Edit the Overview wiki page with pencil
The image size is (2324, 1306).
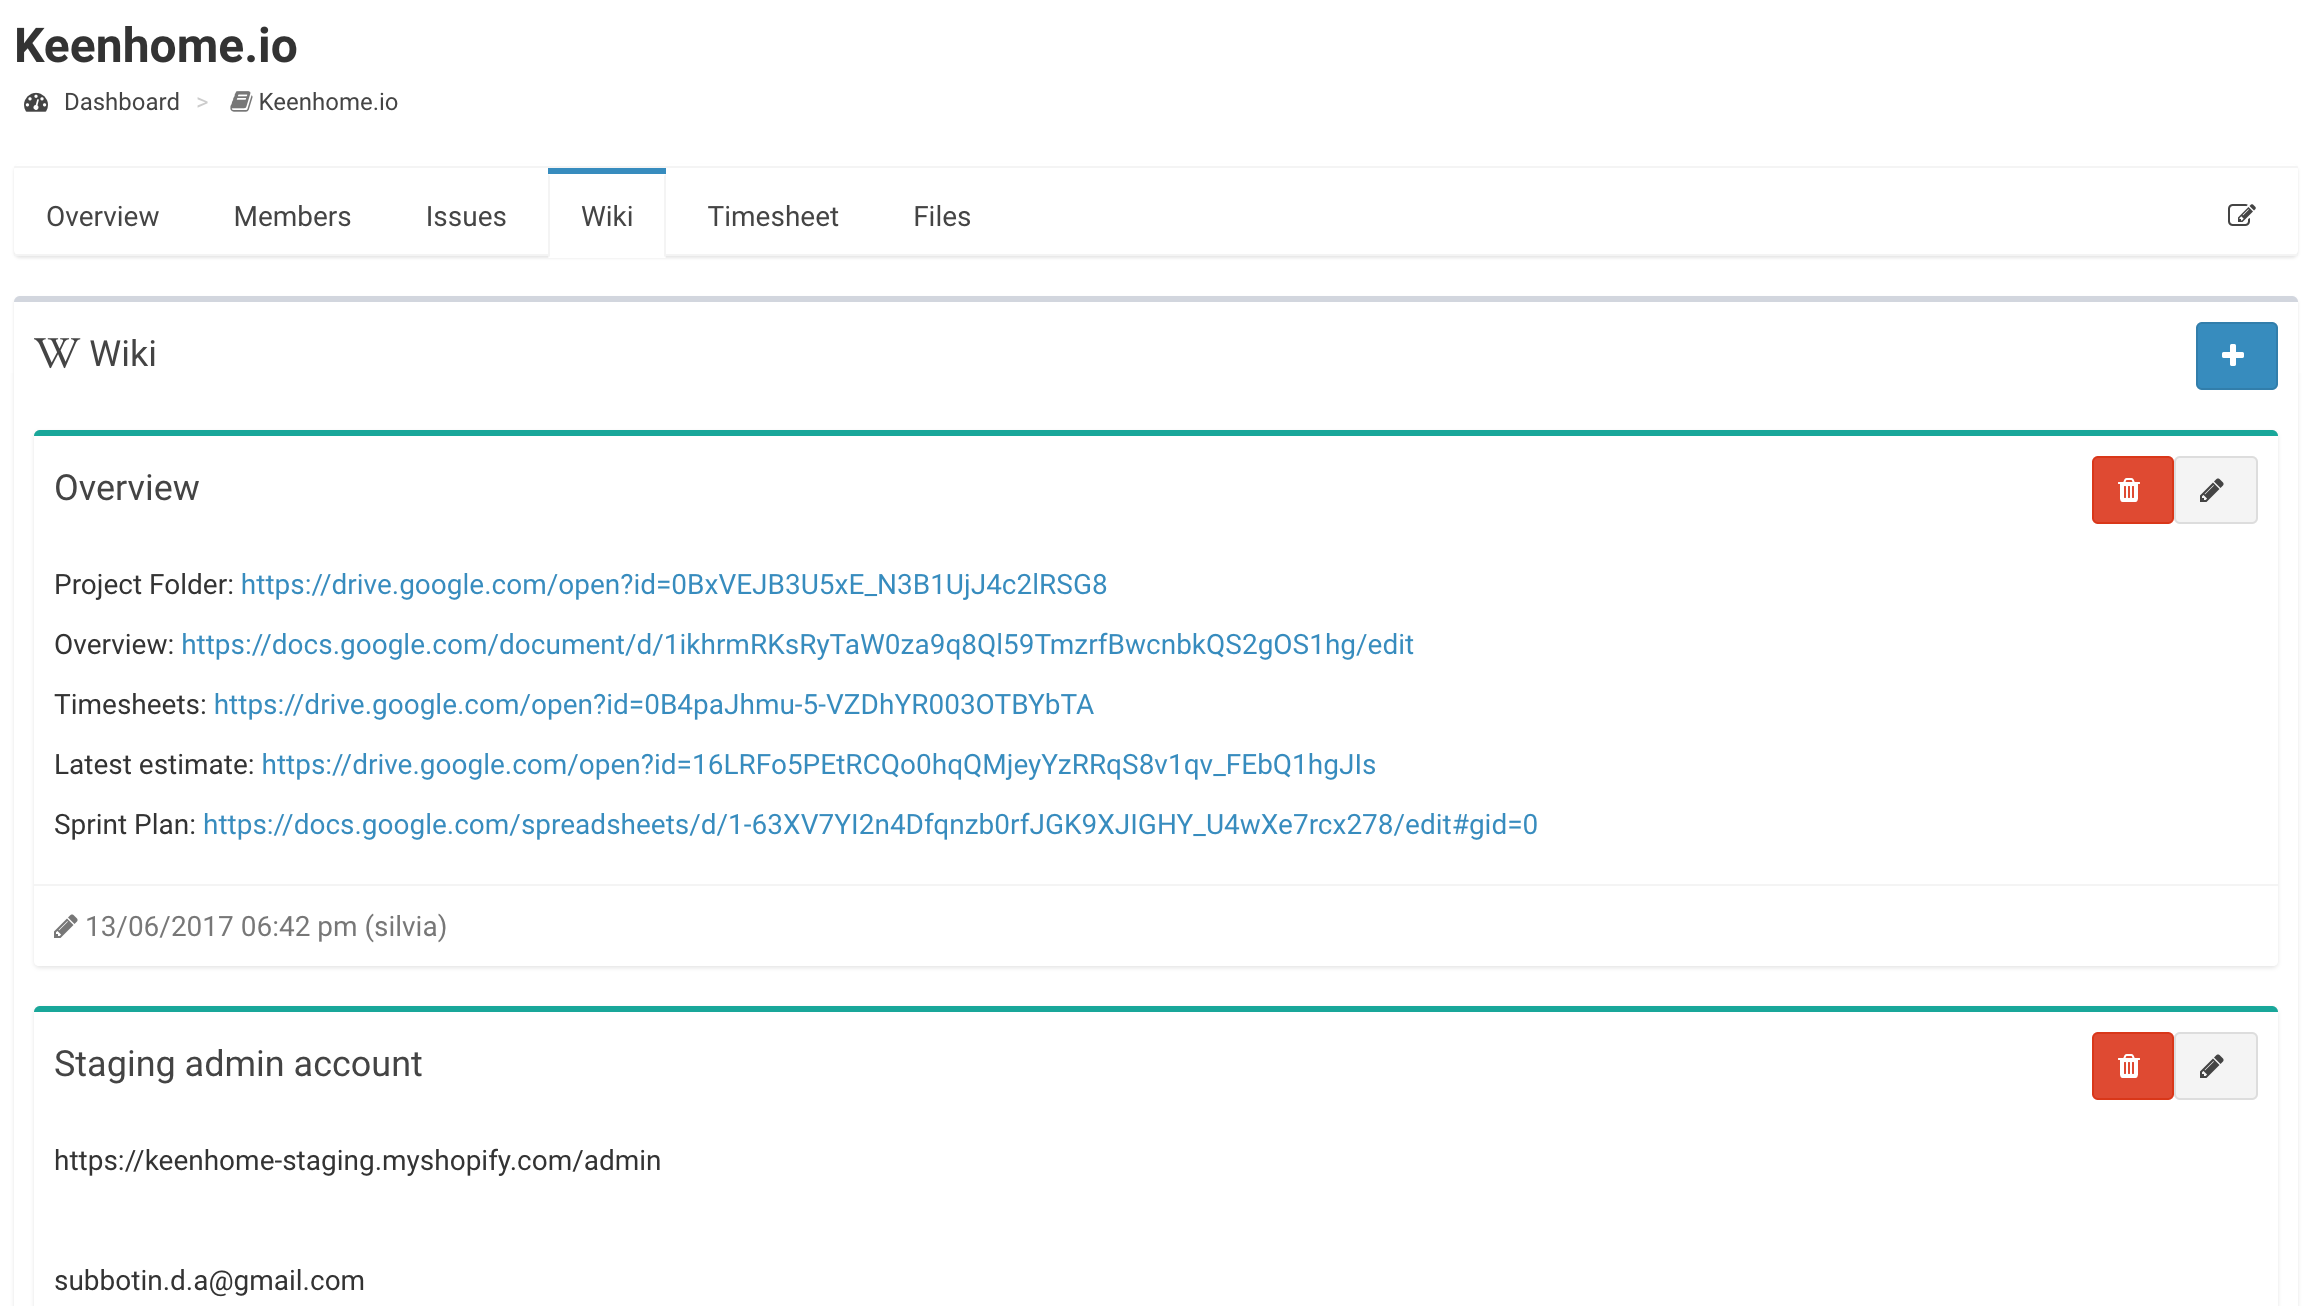click(x=2215, y=490)
